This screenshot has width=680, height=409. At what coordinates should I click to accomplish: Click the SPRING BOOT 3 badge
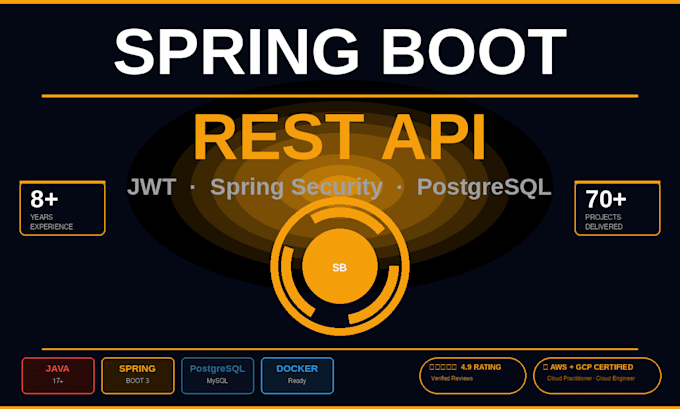click(138, 376)
